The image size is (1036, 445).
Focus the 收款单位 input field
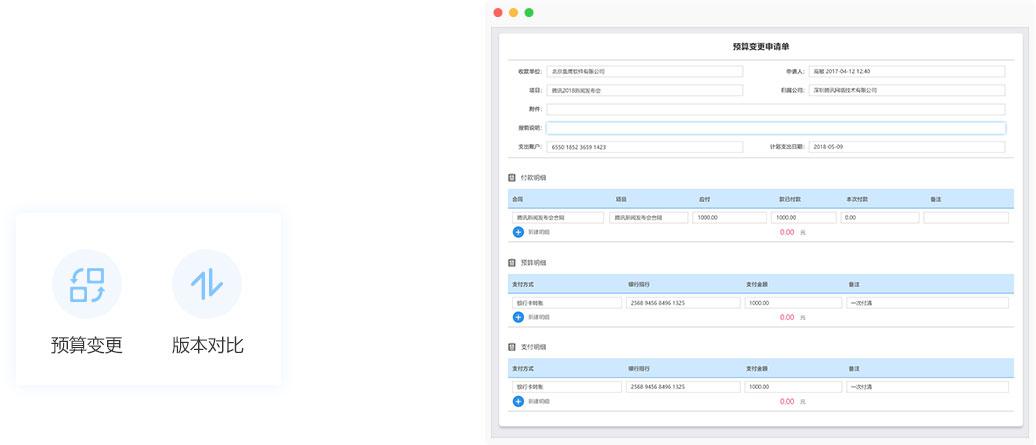tap(644, 72)
